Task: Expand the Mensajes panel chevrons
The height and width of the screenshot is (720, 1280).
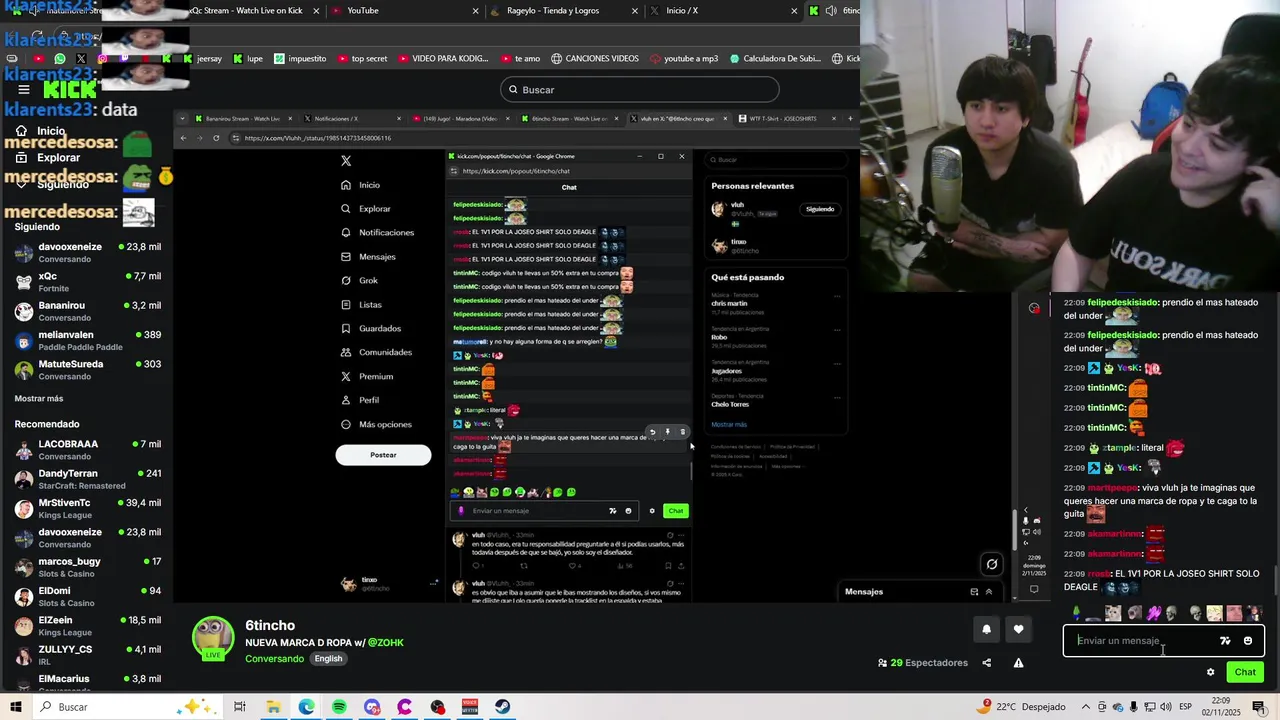Action: coord(989,592)
